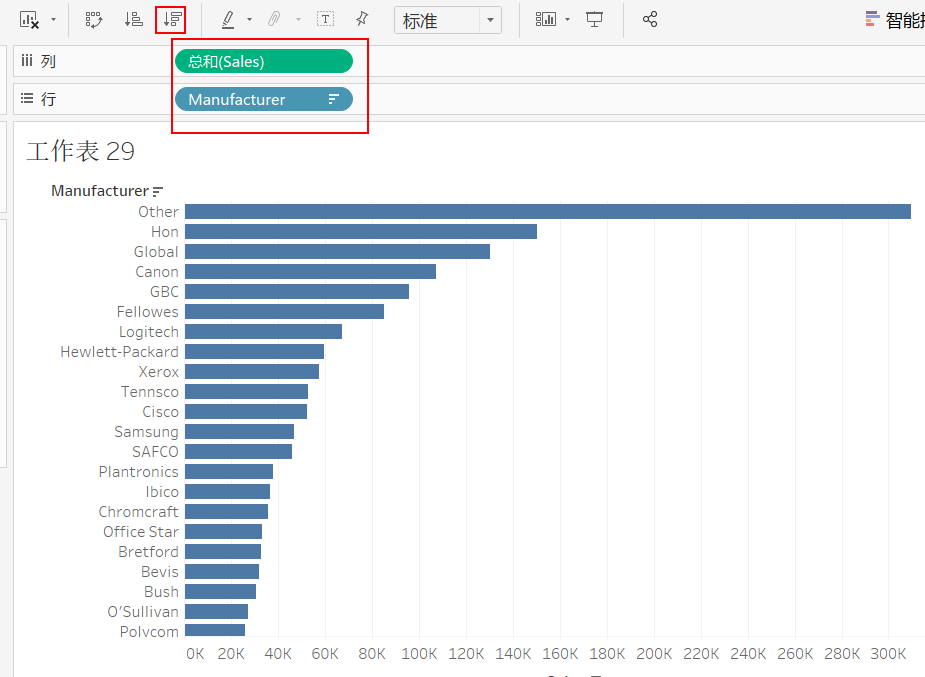The height and width of the screenshot is (677, 925).
Task: Sort ascending using the toolbar icon
Action: pos(133,19)
